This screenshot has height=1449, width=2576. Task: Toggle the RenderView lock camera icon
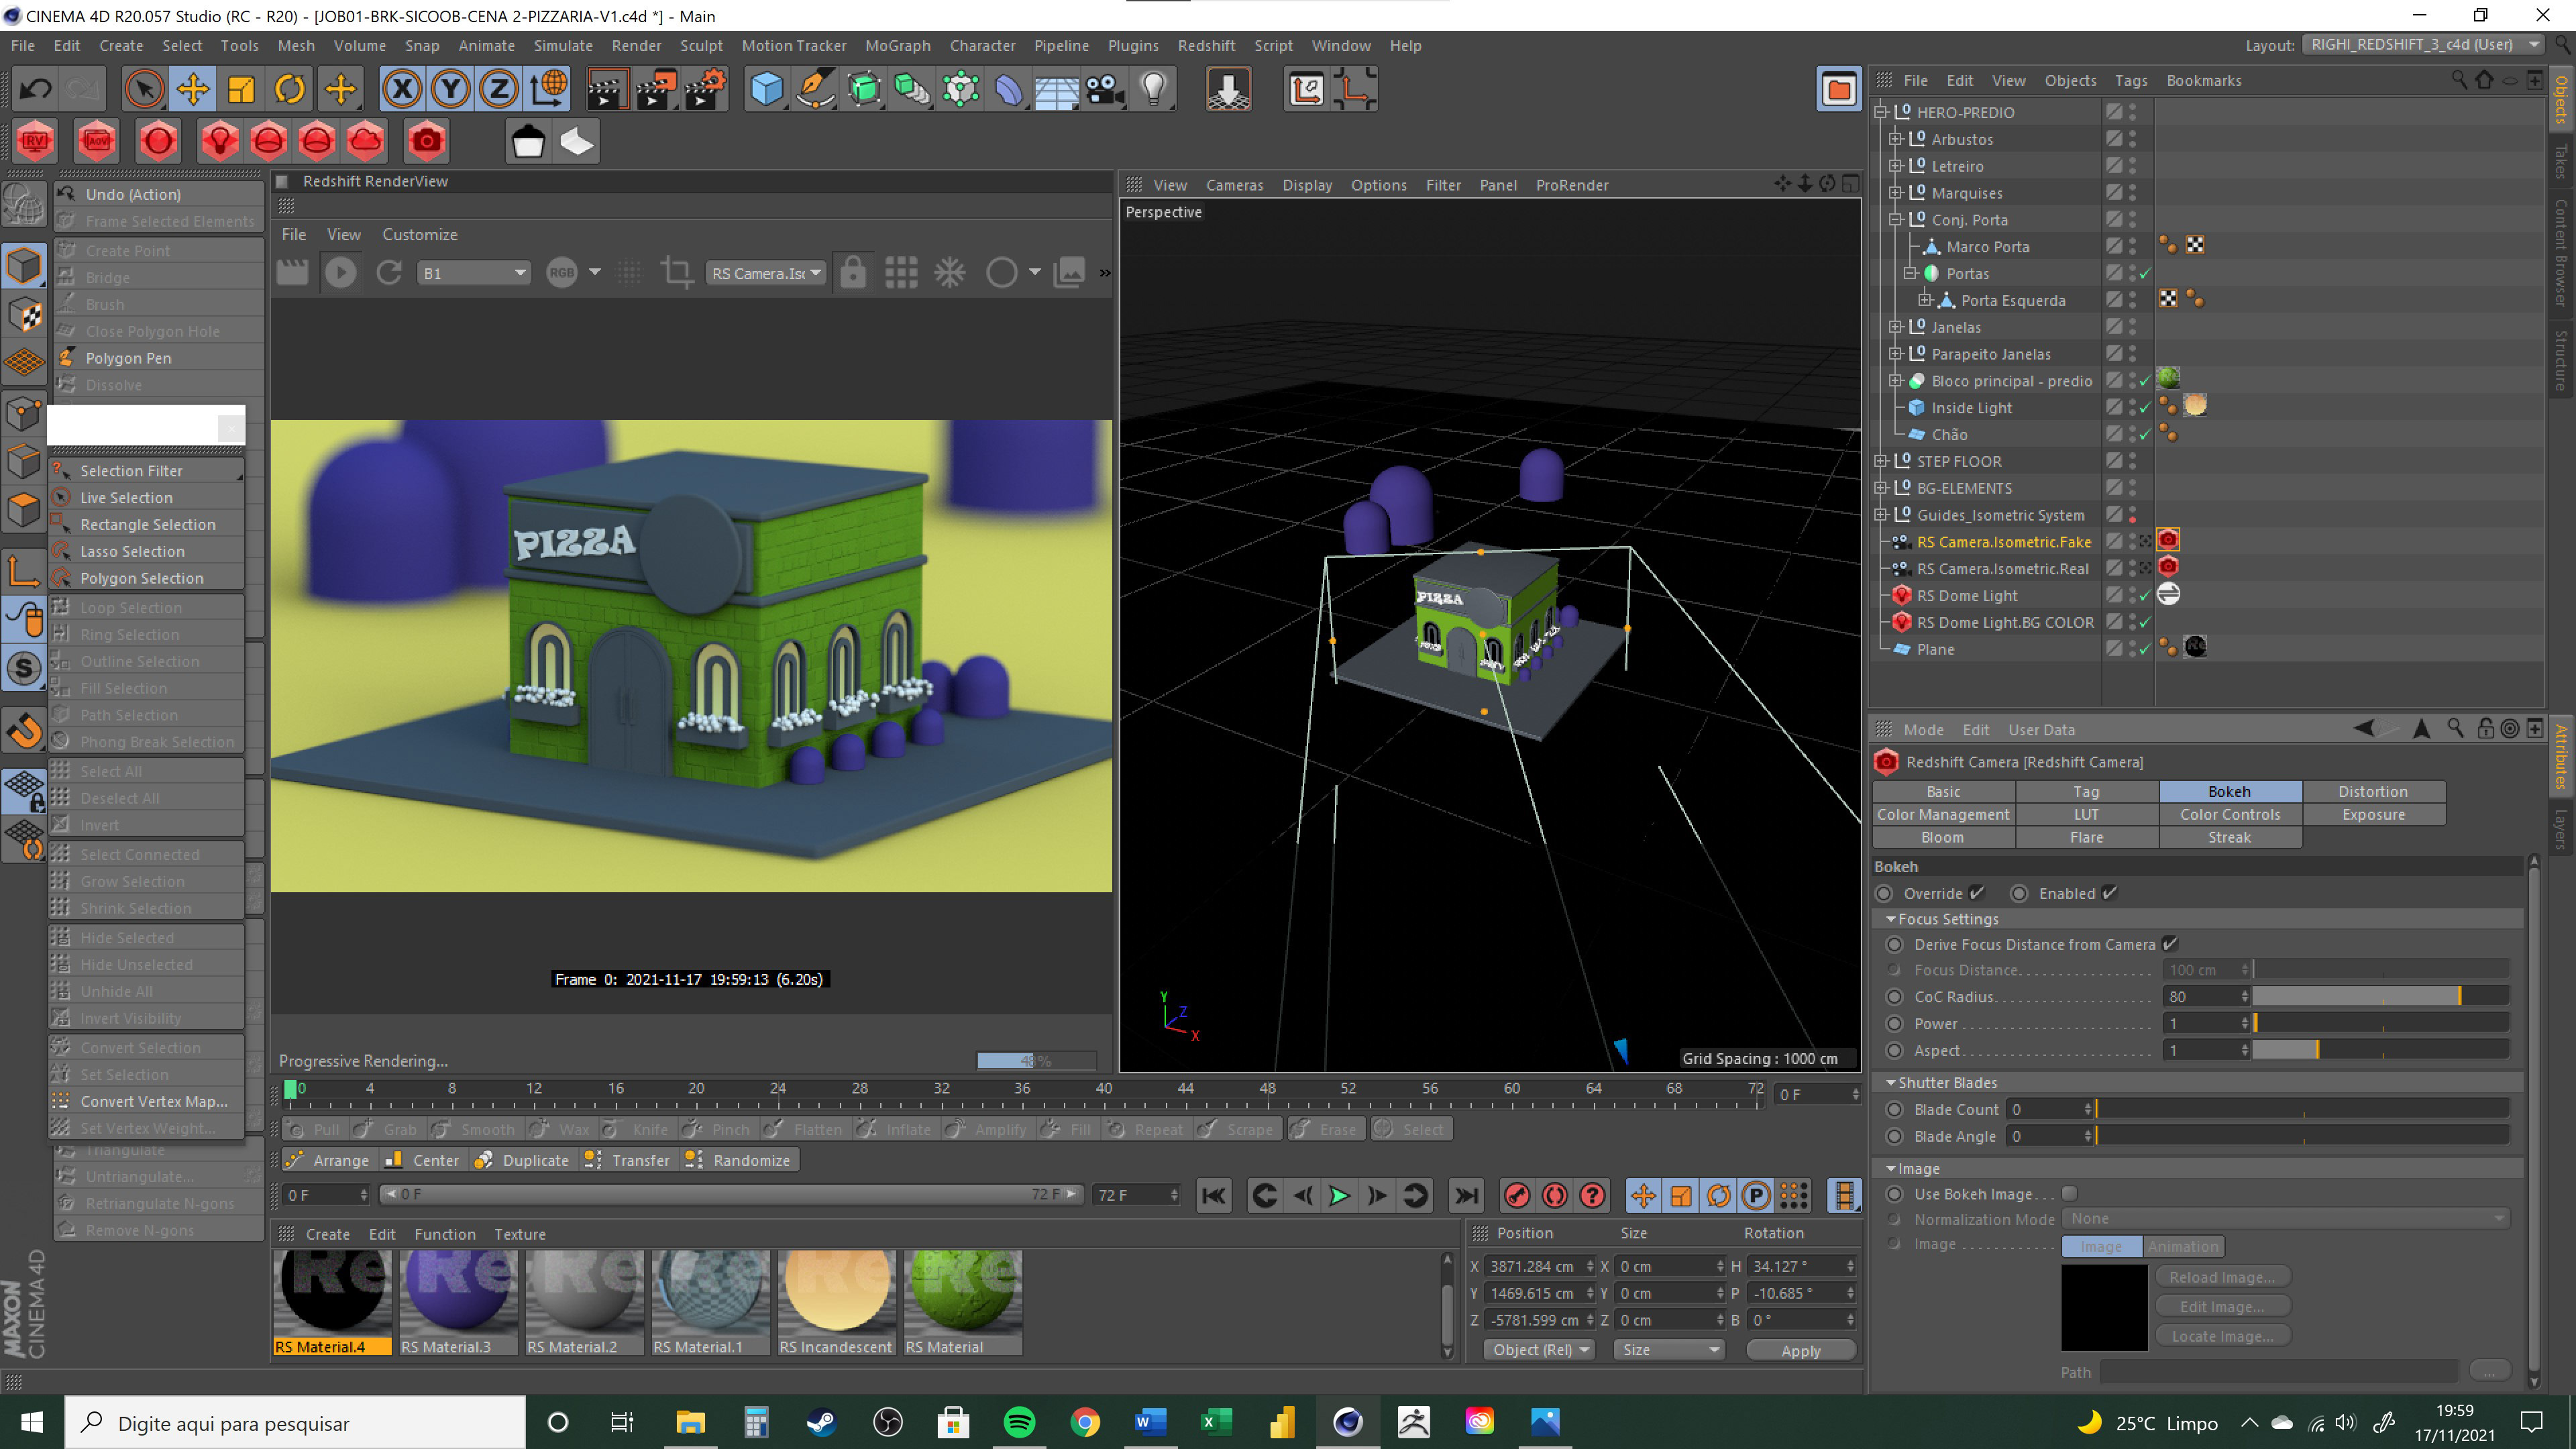click(x=853, y=272)
